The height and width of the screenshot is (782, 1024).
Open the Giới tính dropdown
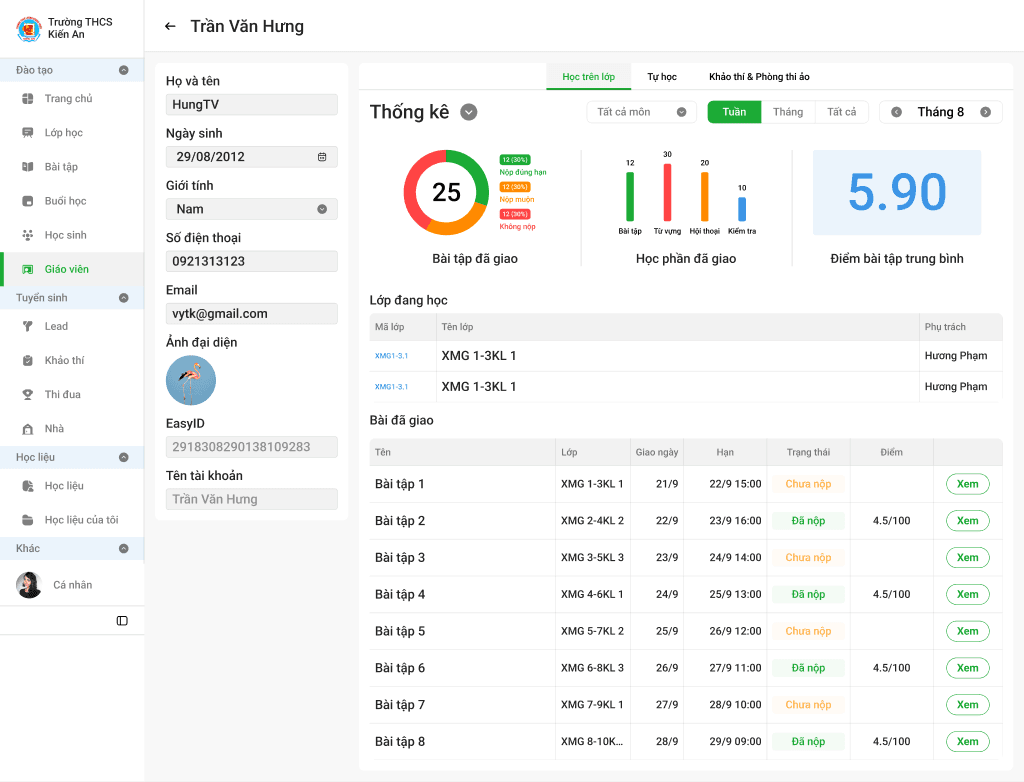(x=251, y=209)
